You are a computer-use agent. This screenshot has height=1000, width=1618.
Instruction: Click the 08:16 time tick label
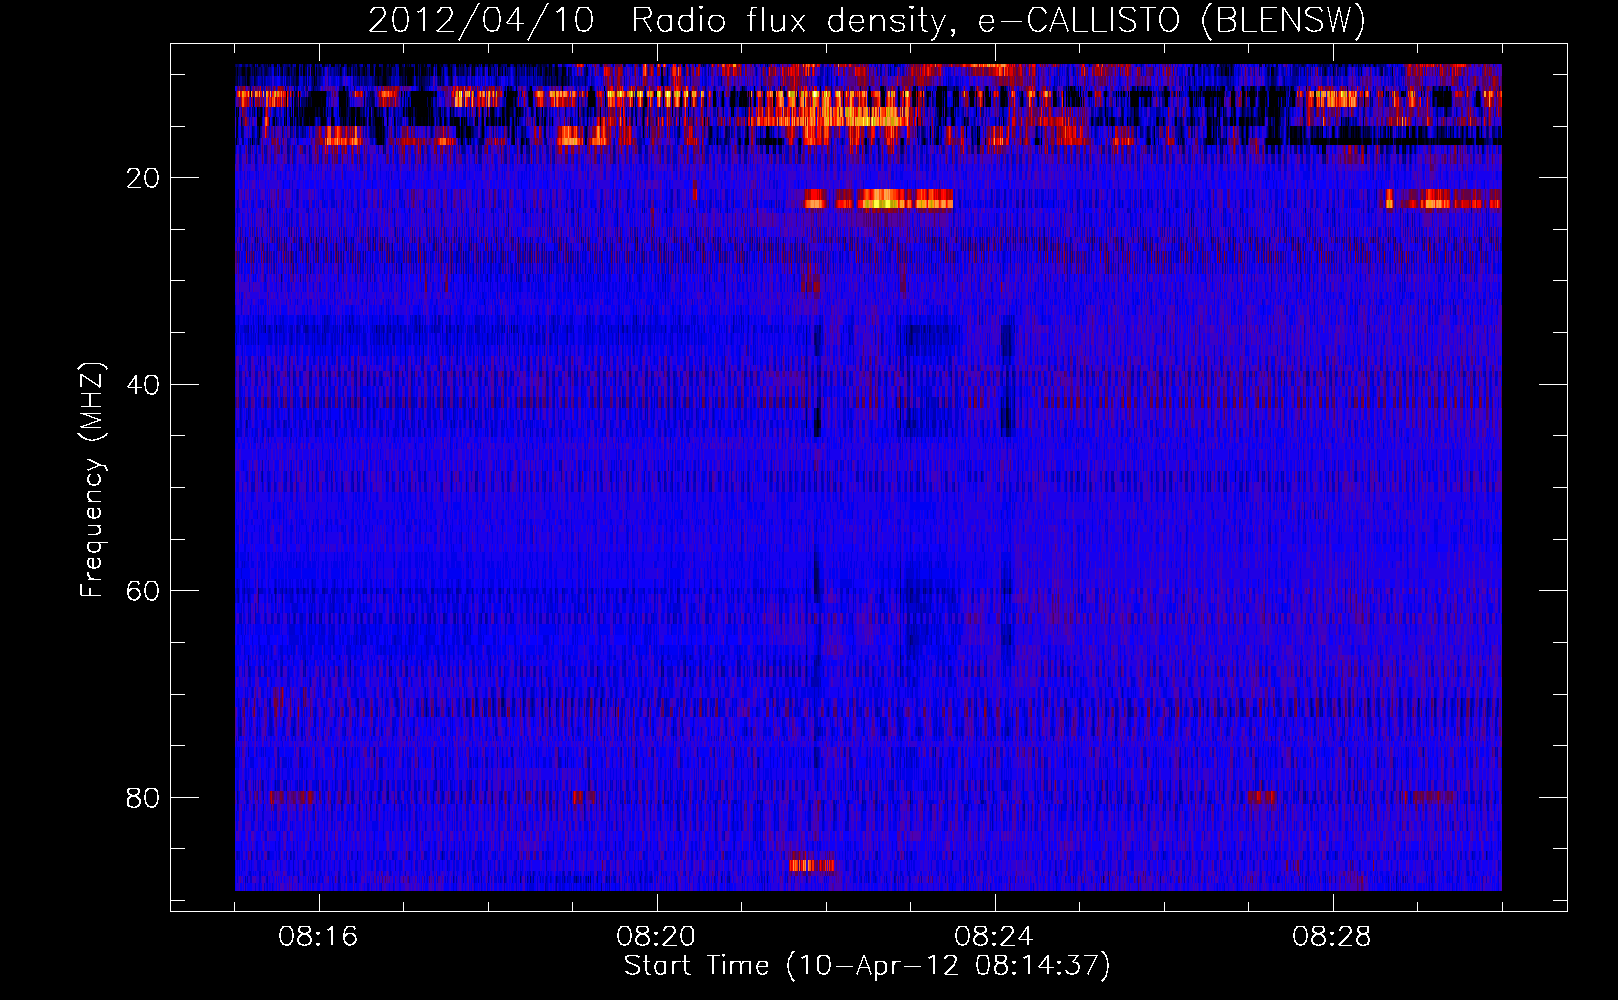pyautogui.click(x=318, y=937)
